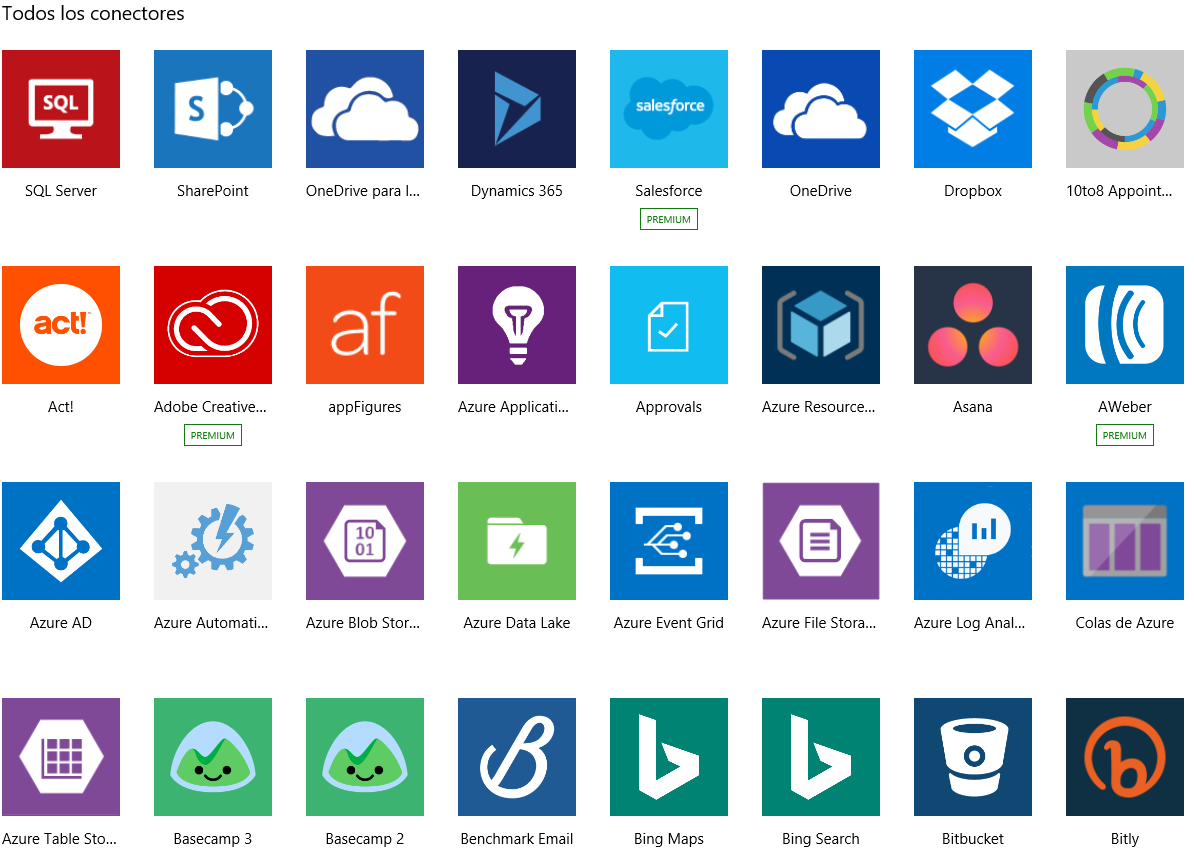Open the SQL Server connector icon
Screen dimensions: 1194x853
[x=61, y=109]
